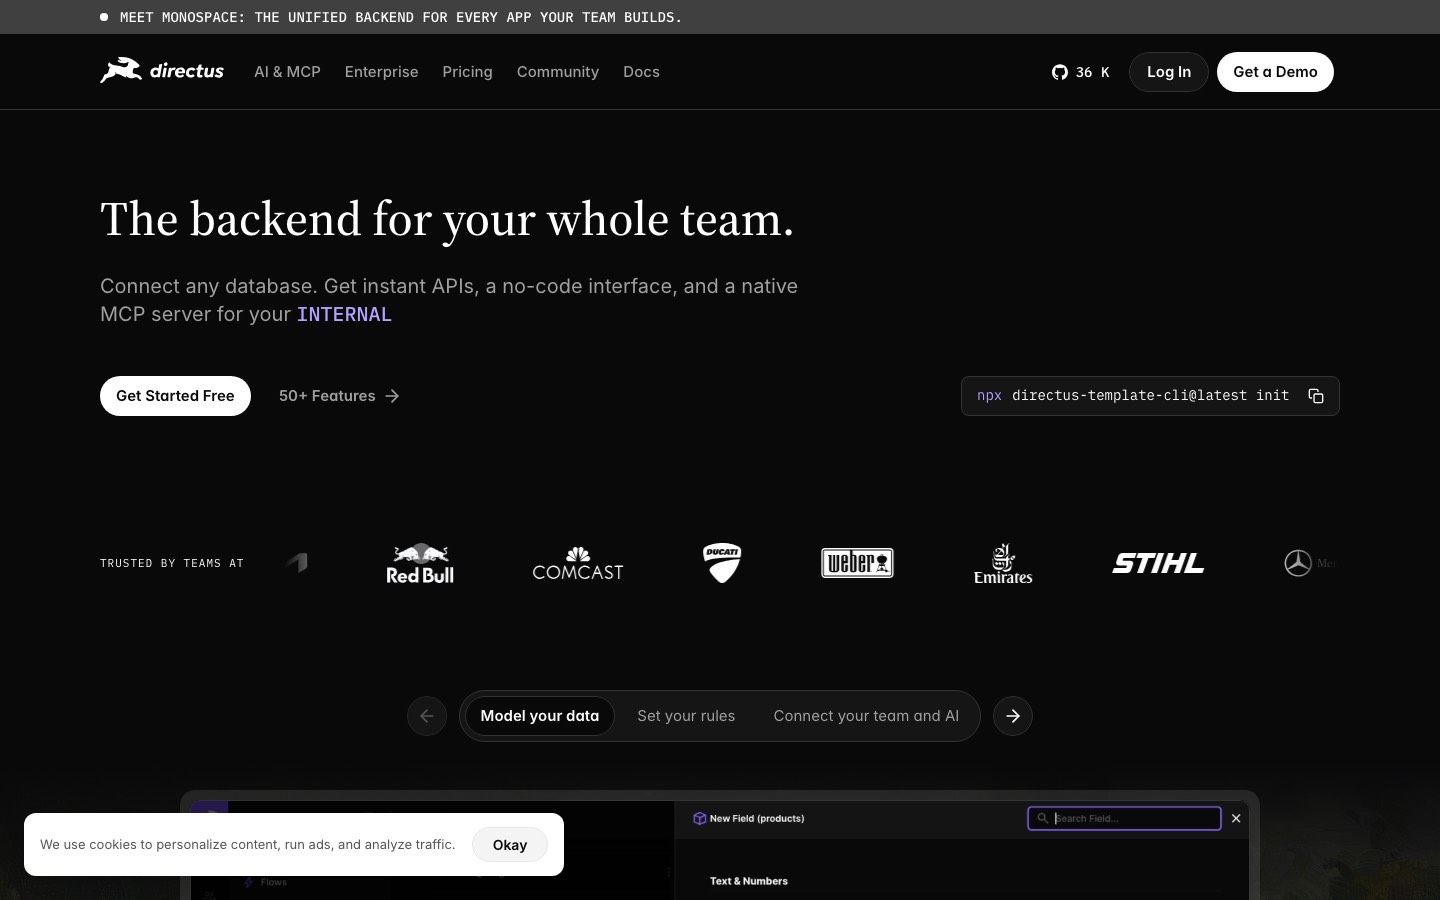The image size is (1440, 900).
Task: Click the Weber logo
Action: (x=857, y=563)
